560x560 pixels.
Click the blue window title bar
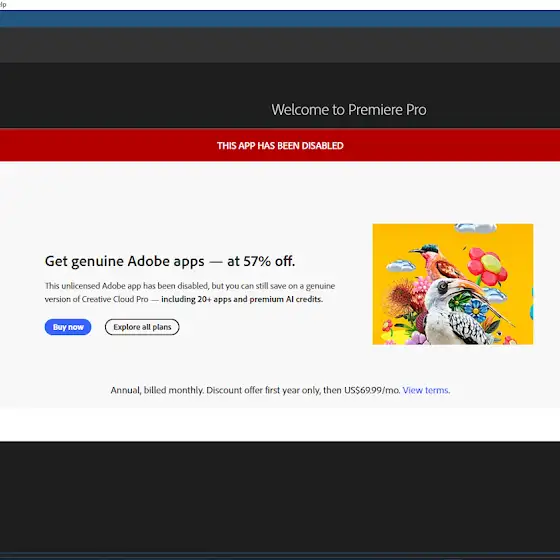[280, 19]
